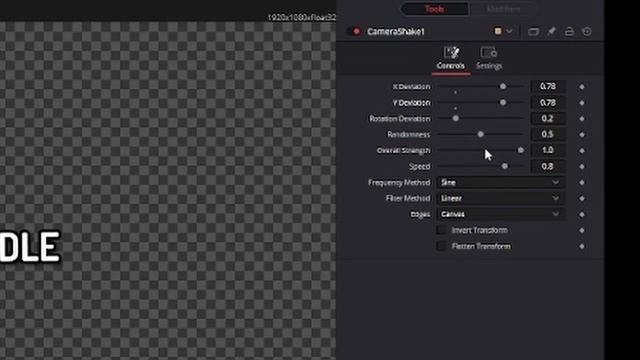Click the Y Deviation value field 0.78
Image resolution: width=640 pixels, height=360 pixels.
(x=548, y=102)
